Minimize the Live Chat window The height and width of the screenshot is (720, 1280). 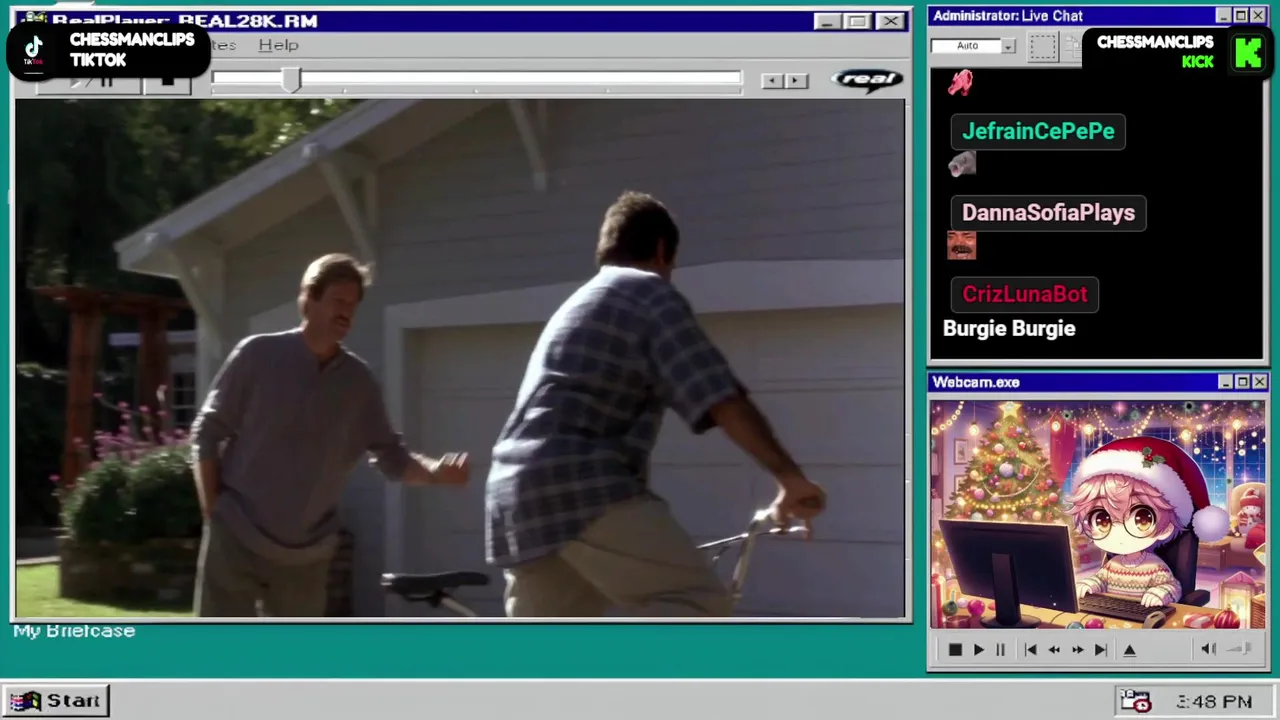[x=1224, y=16]
